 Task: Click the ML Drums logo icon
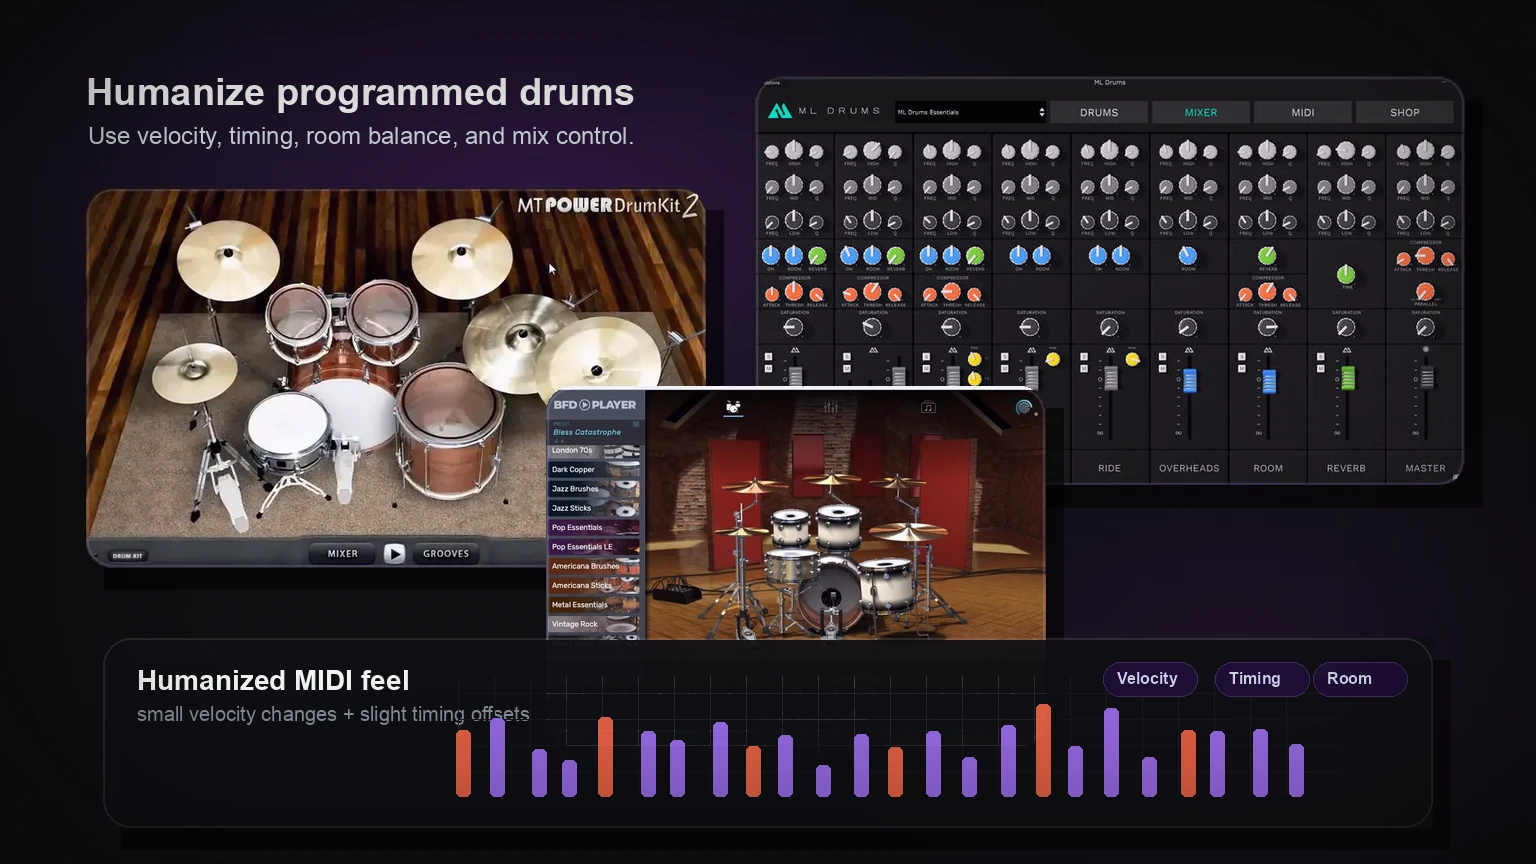780,111
